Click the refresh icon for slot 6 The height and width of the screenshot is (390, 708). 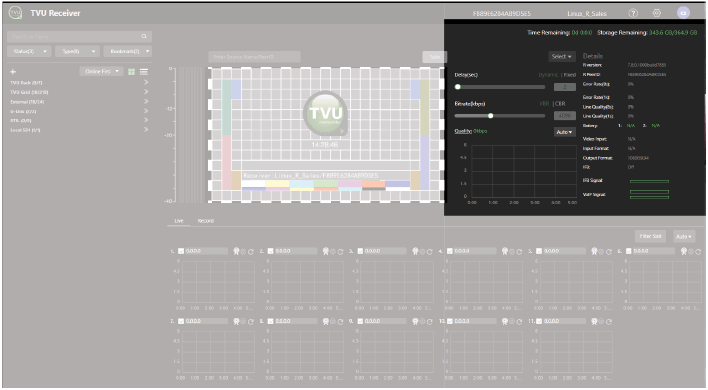(x=698, y=251)
